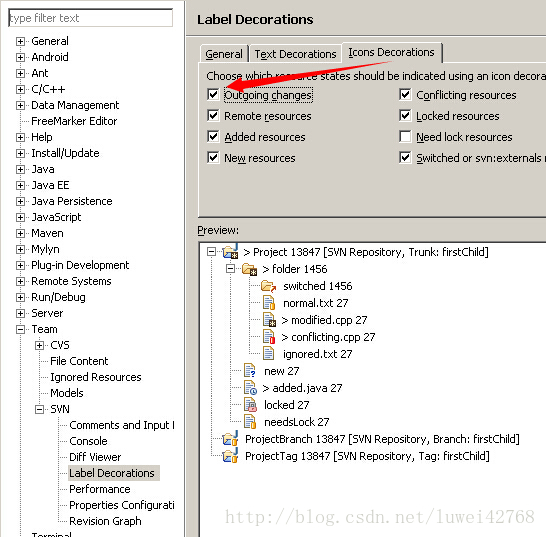Switch to the Text Decorations tab
Viewport: 546px width, 537px height.
click(x=295, y=54)
